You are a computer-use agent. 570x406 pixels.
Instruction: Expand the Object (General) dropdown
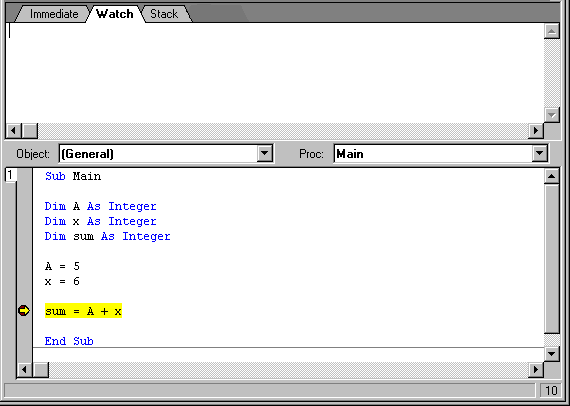pos(265,154)
